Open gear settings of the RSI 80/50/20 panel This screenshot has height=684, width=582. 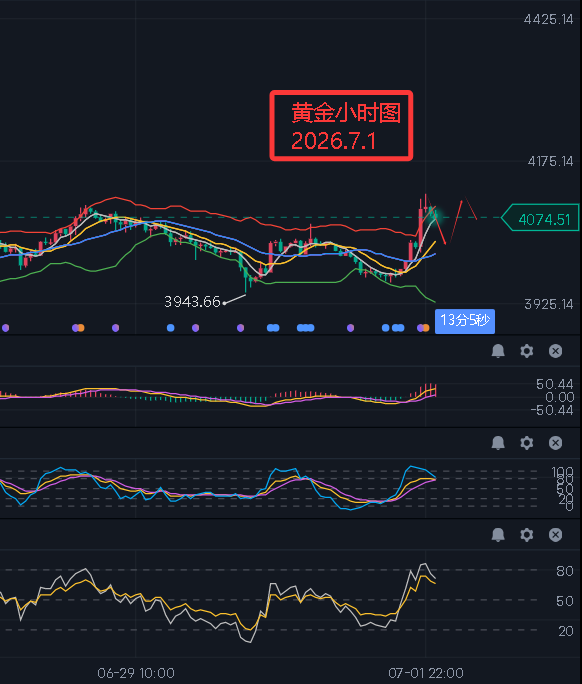527,534
